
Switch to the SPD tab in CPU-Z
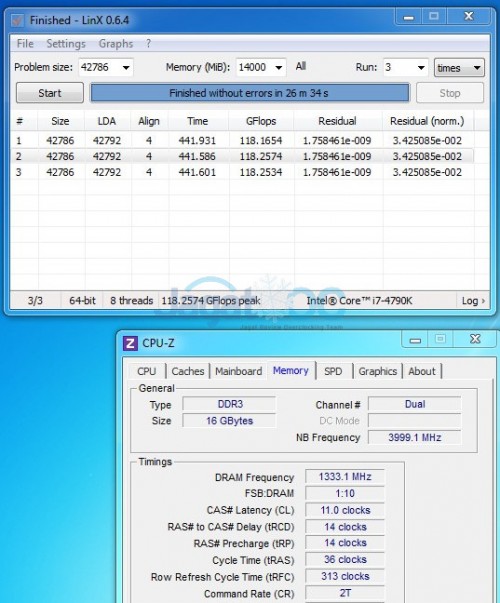(333, 371)
